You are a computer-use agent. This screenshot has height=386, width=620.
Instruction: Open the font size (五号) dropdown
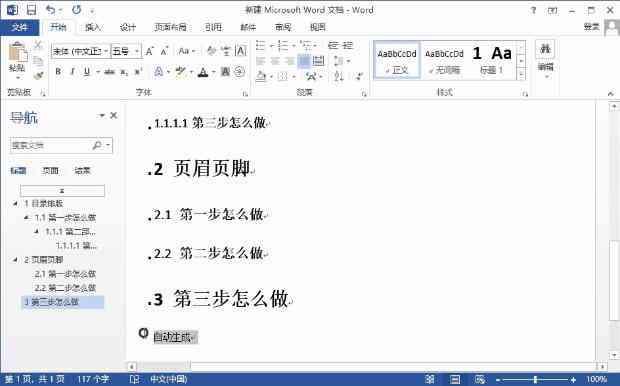(137, 51)
